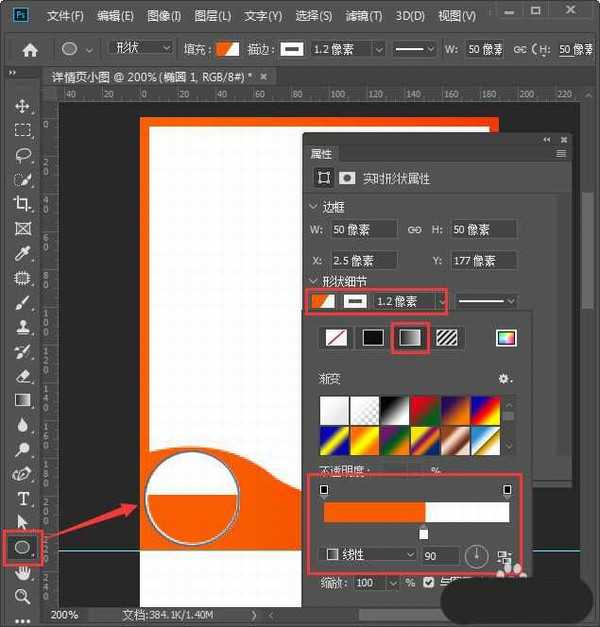The image size is (600, 627).
Task: Select the Horizontal Type tool
Action: [x=22, y=498]
